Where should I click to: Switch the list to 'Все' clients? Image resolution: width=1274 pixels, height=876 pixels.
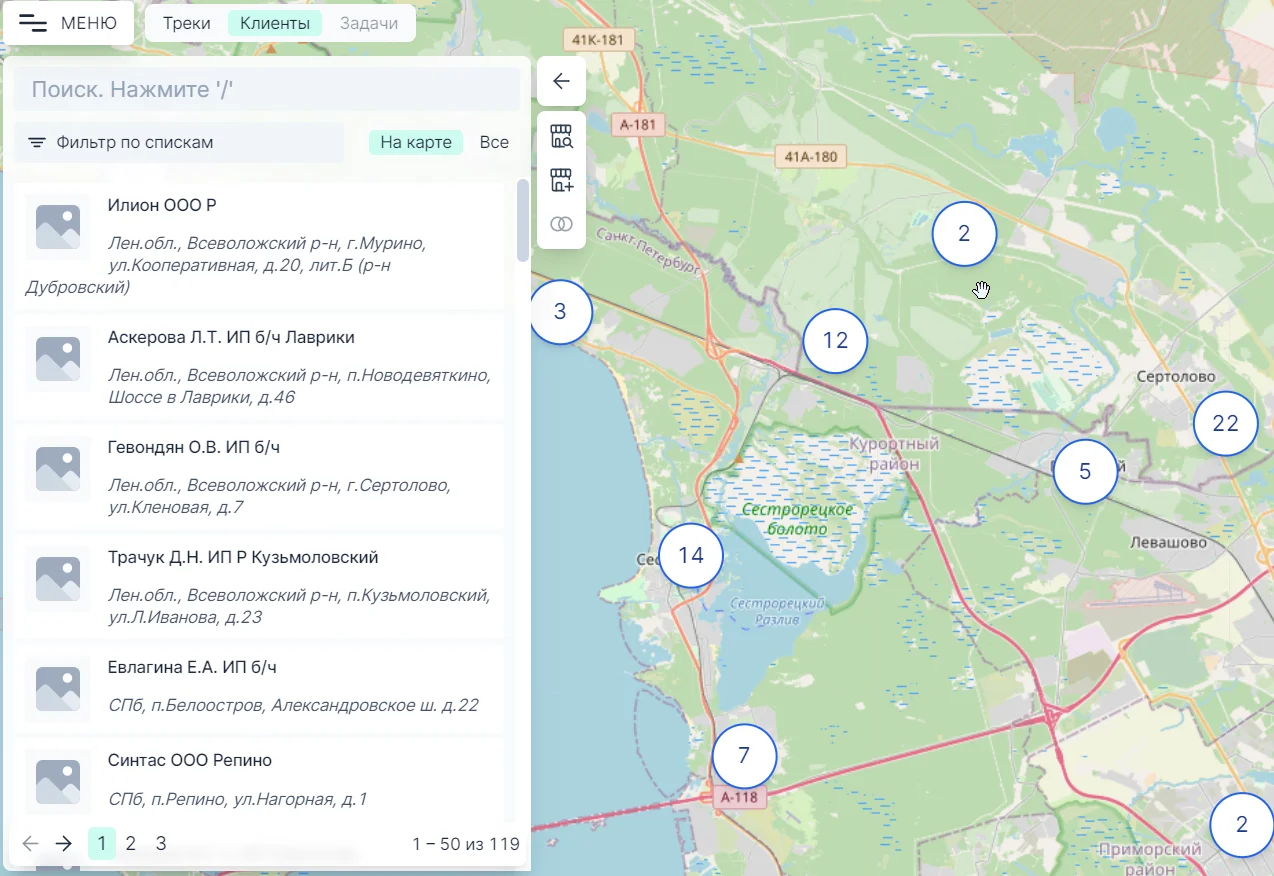coord(494,142)
